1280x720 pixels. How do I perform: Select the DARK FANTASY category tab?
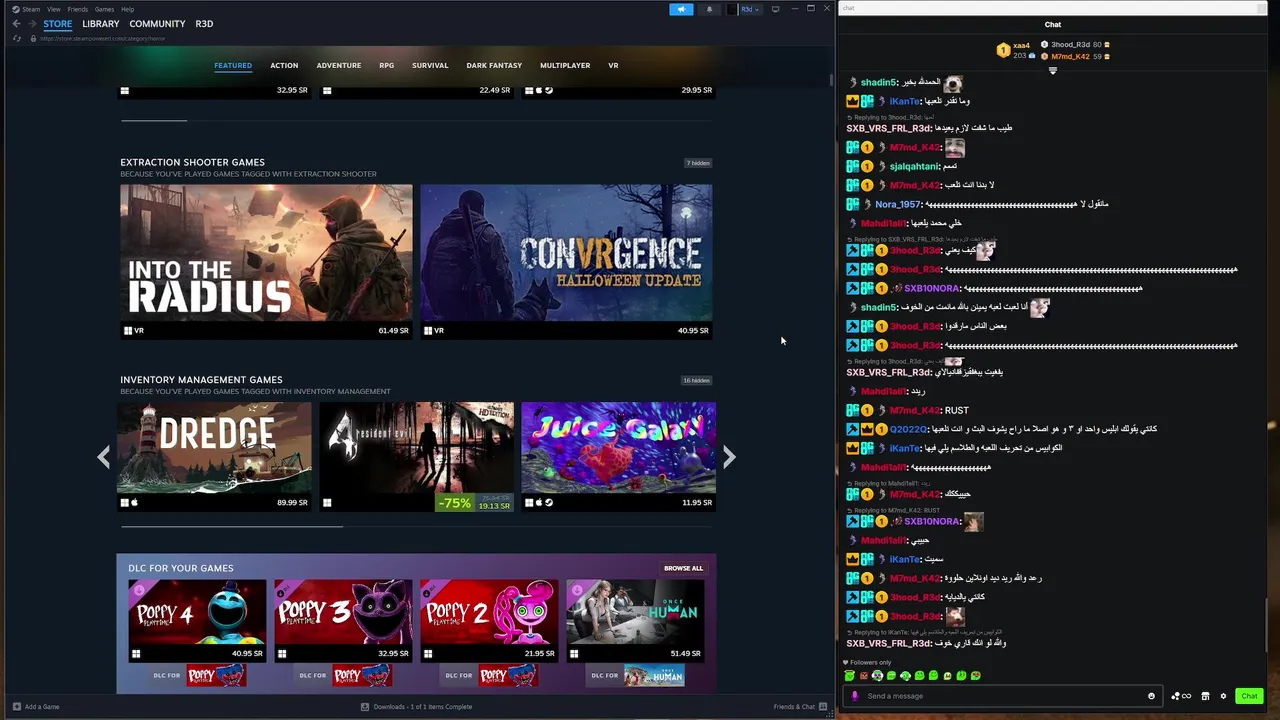(494, 66)
